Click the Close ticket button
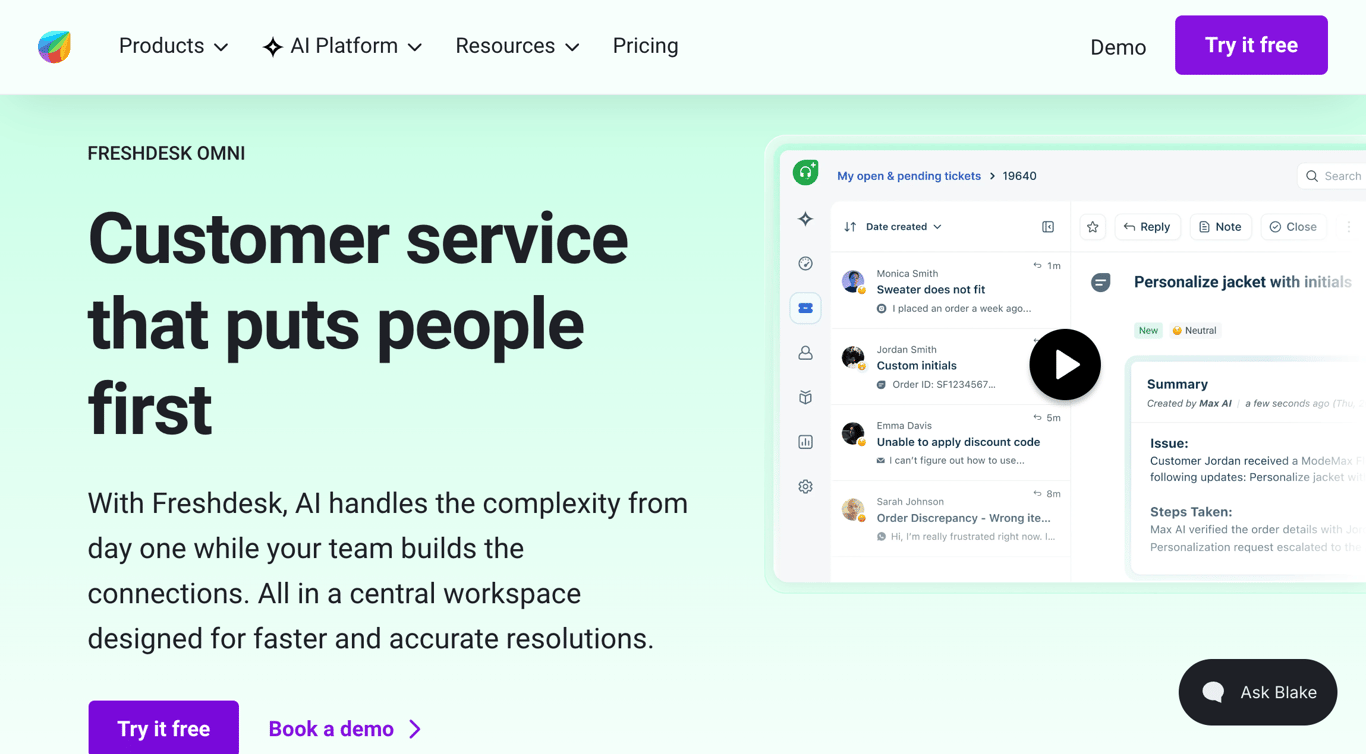Viewport: 1366px width, 754px height. pos(1293,227)
